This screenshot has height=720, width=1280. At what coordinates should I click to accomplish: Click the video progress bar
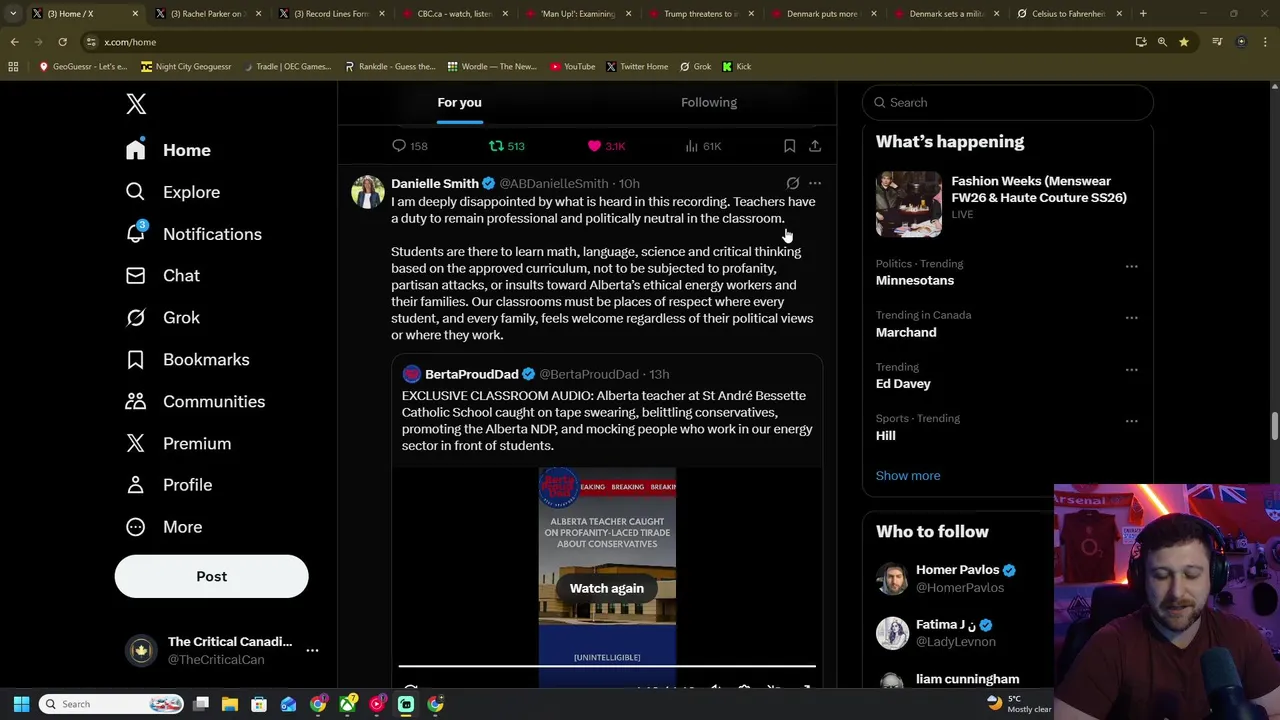point(607,666)
